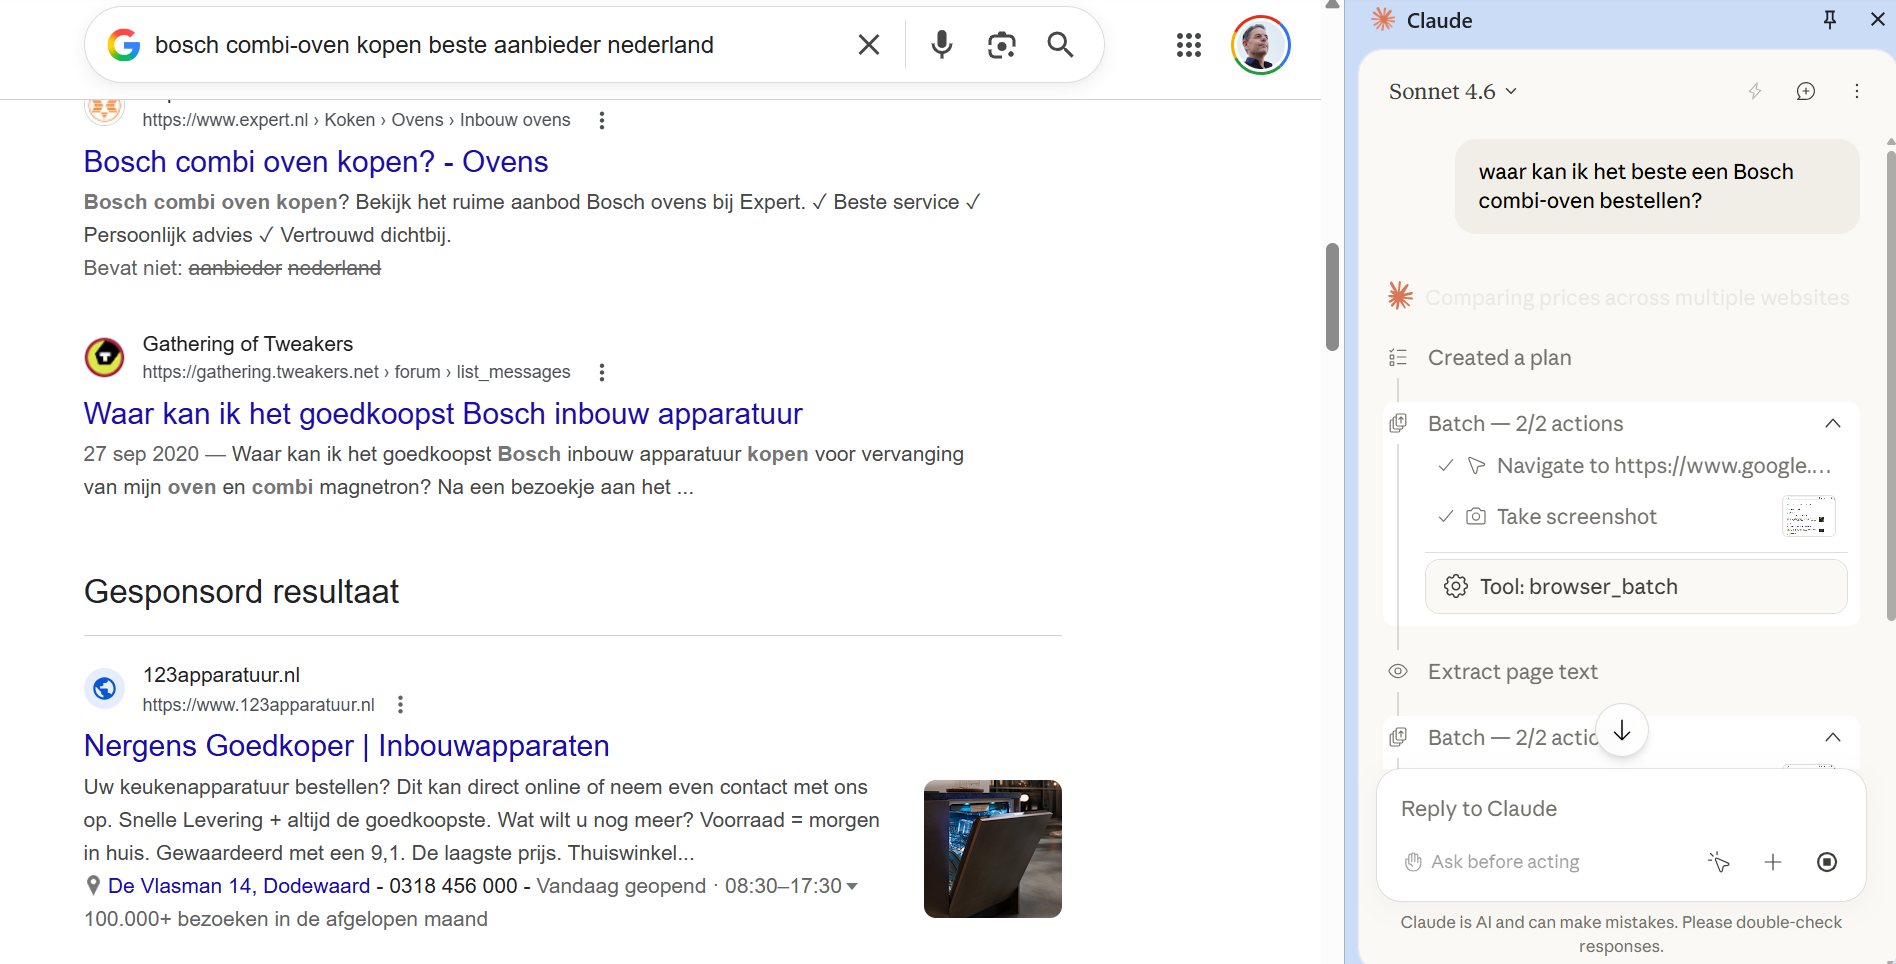Image resolution: width=1896 pixels, height=964 pixels.
Task: Open the Google apps grid
Action: pos(1188,45)
